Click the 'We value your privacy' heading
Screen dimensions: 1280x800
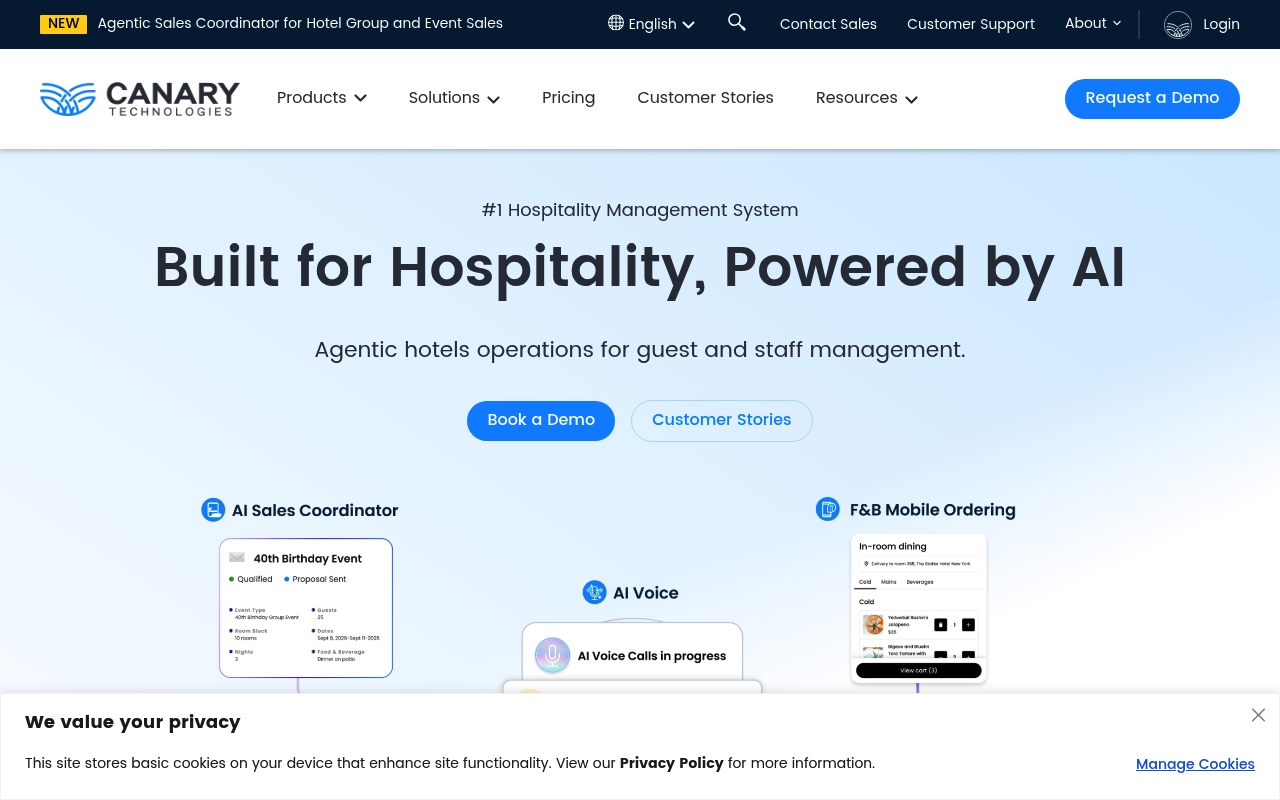(133, 722)
